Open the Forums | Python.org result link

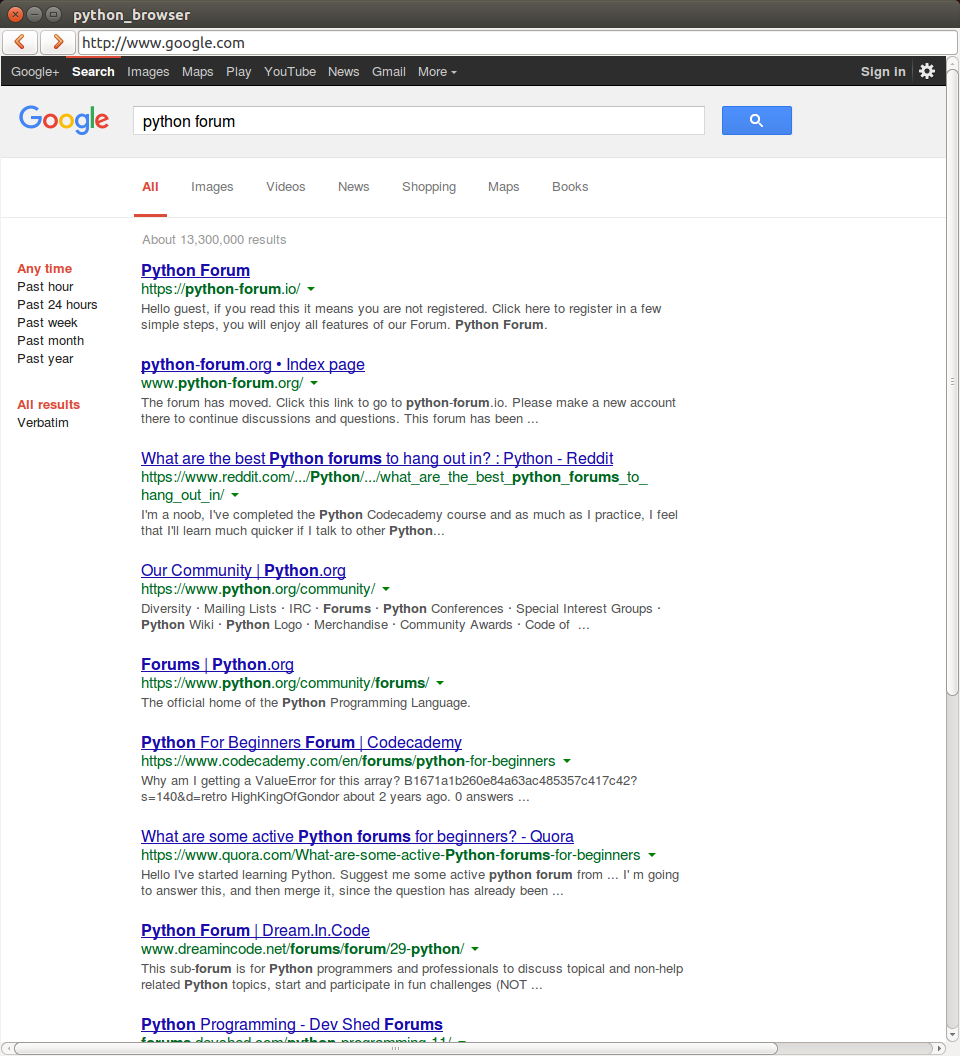[217, 665]
